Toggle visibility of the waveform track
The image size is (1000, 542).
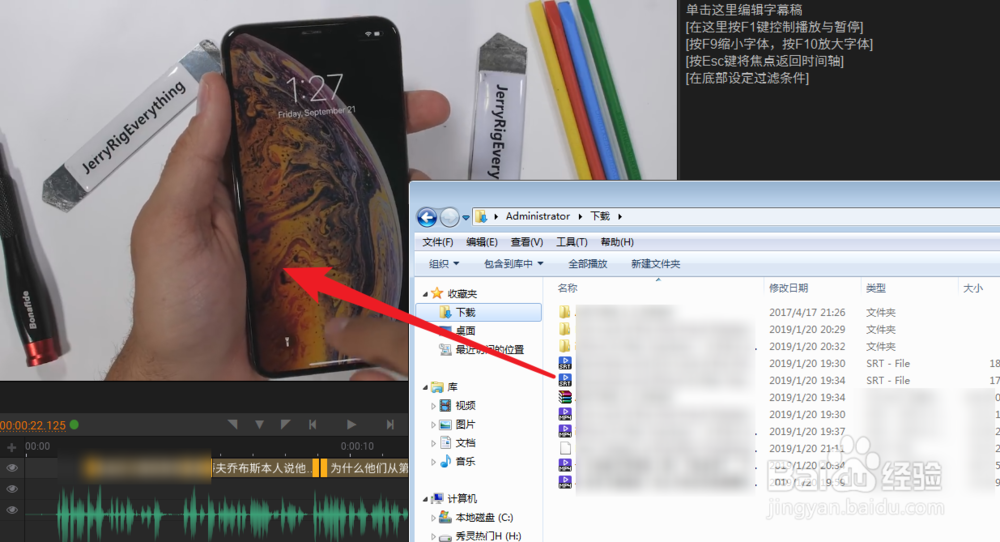coord(11,510)
